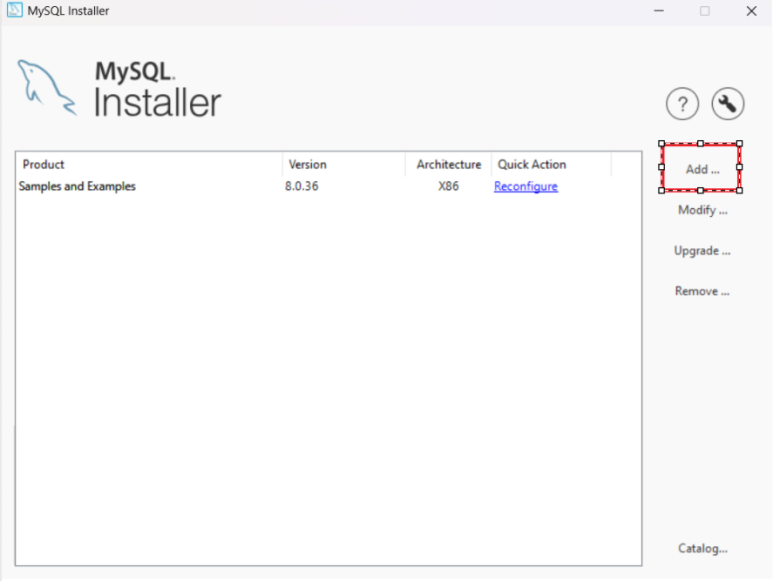Viewport: 773px width, 581px height.
Task: Click the 8.0.36 version cell
Action: click(301, 186)
